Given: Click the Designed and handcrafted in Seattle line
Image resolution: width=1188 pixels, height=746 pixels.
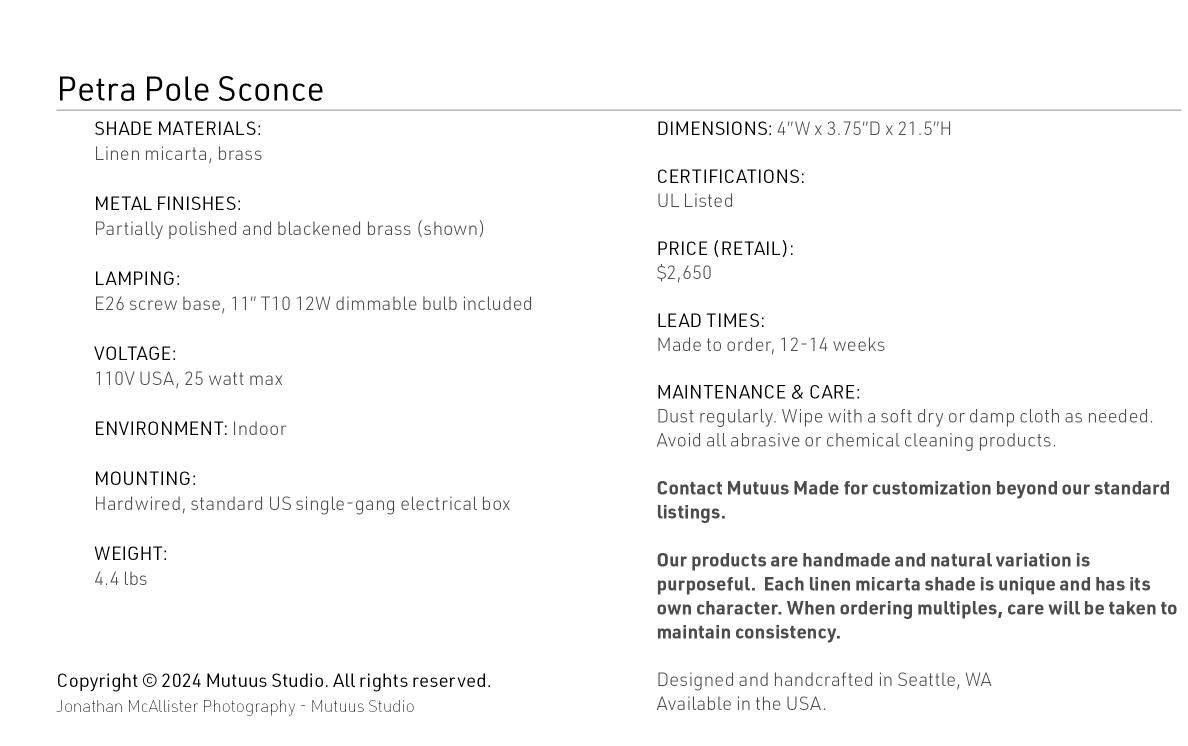Looking at the screenshot, I should coord(824,680).
